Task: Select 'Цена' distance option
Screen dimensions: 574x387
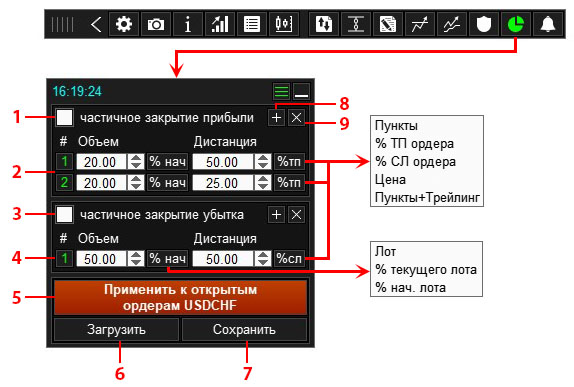Action: coord(391,179)
